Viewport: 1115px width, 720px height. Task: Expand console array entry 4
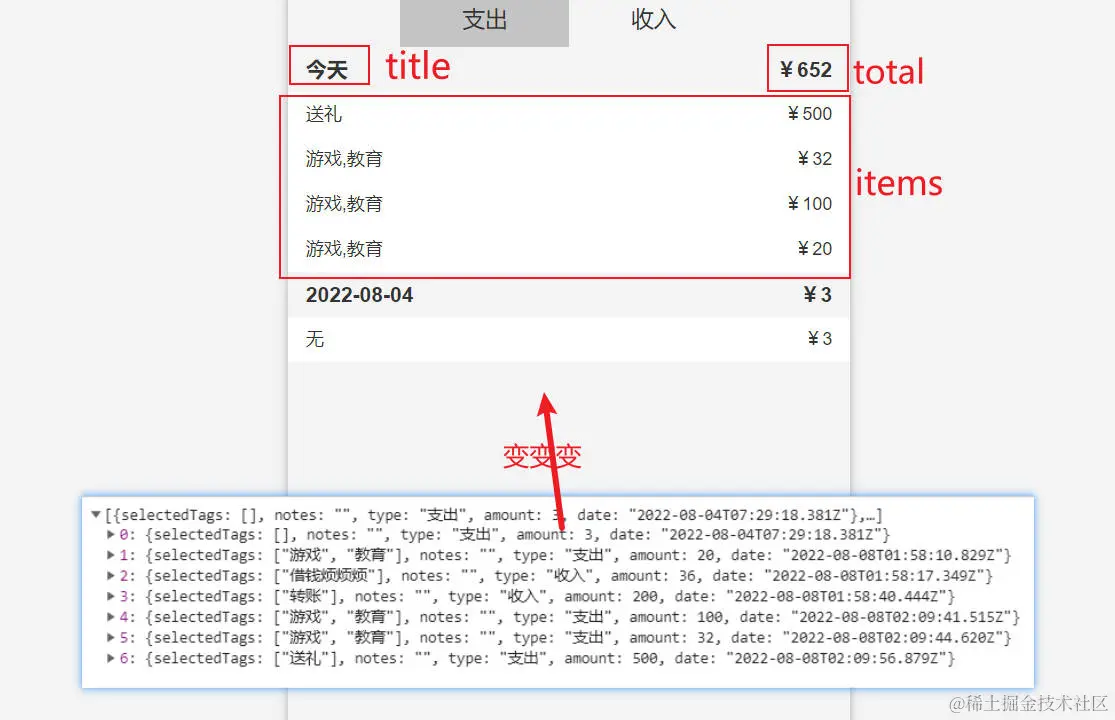111,617
